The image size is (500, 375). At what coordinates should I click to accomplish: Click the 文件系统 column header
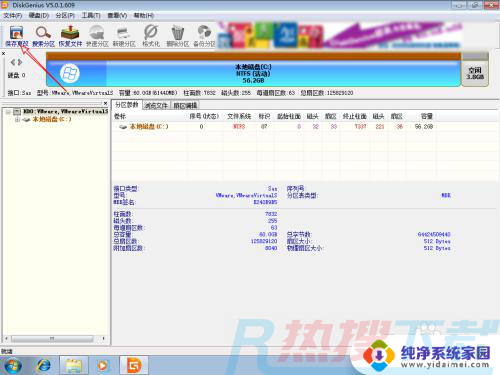pyautogui.click(x=239, y=116)
